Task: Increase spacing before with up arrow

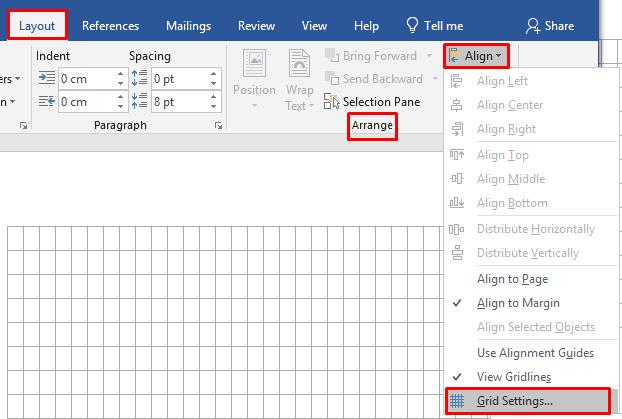Action: [213, 74]
